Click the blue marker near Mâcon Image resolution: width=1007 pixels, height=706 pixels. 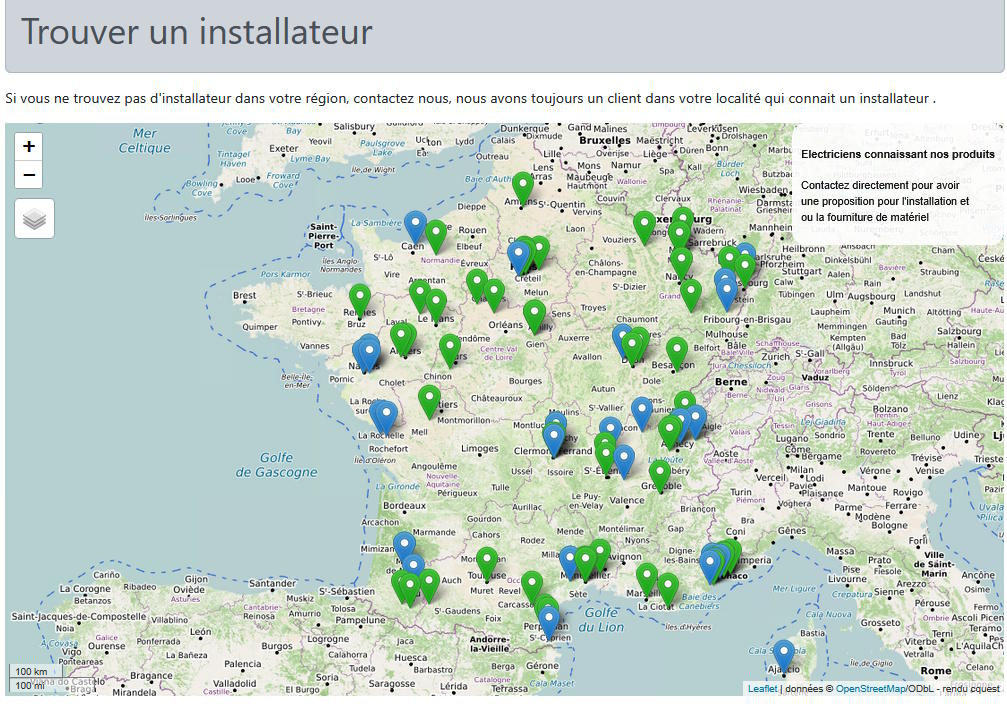[x=610, y=434]
